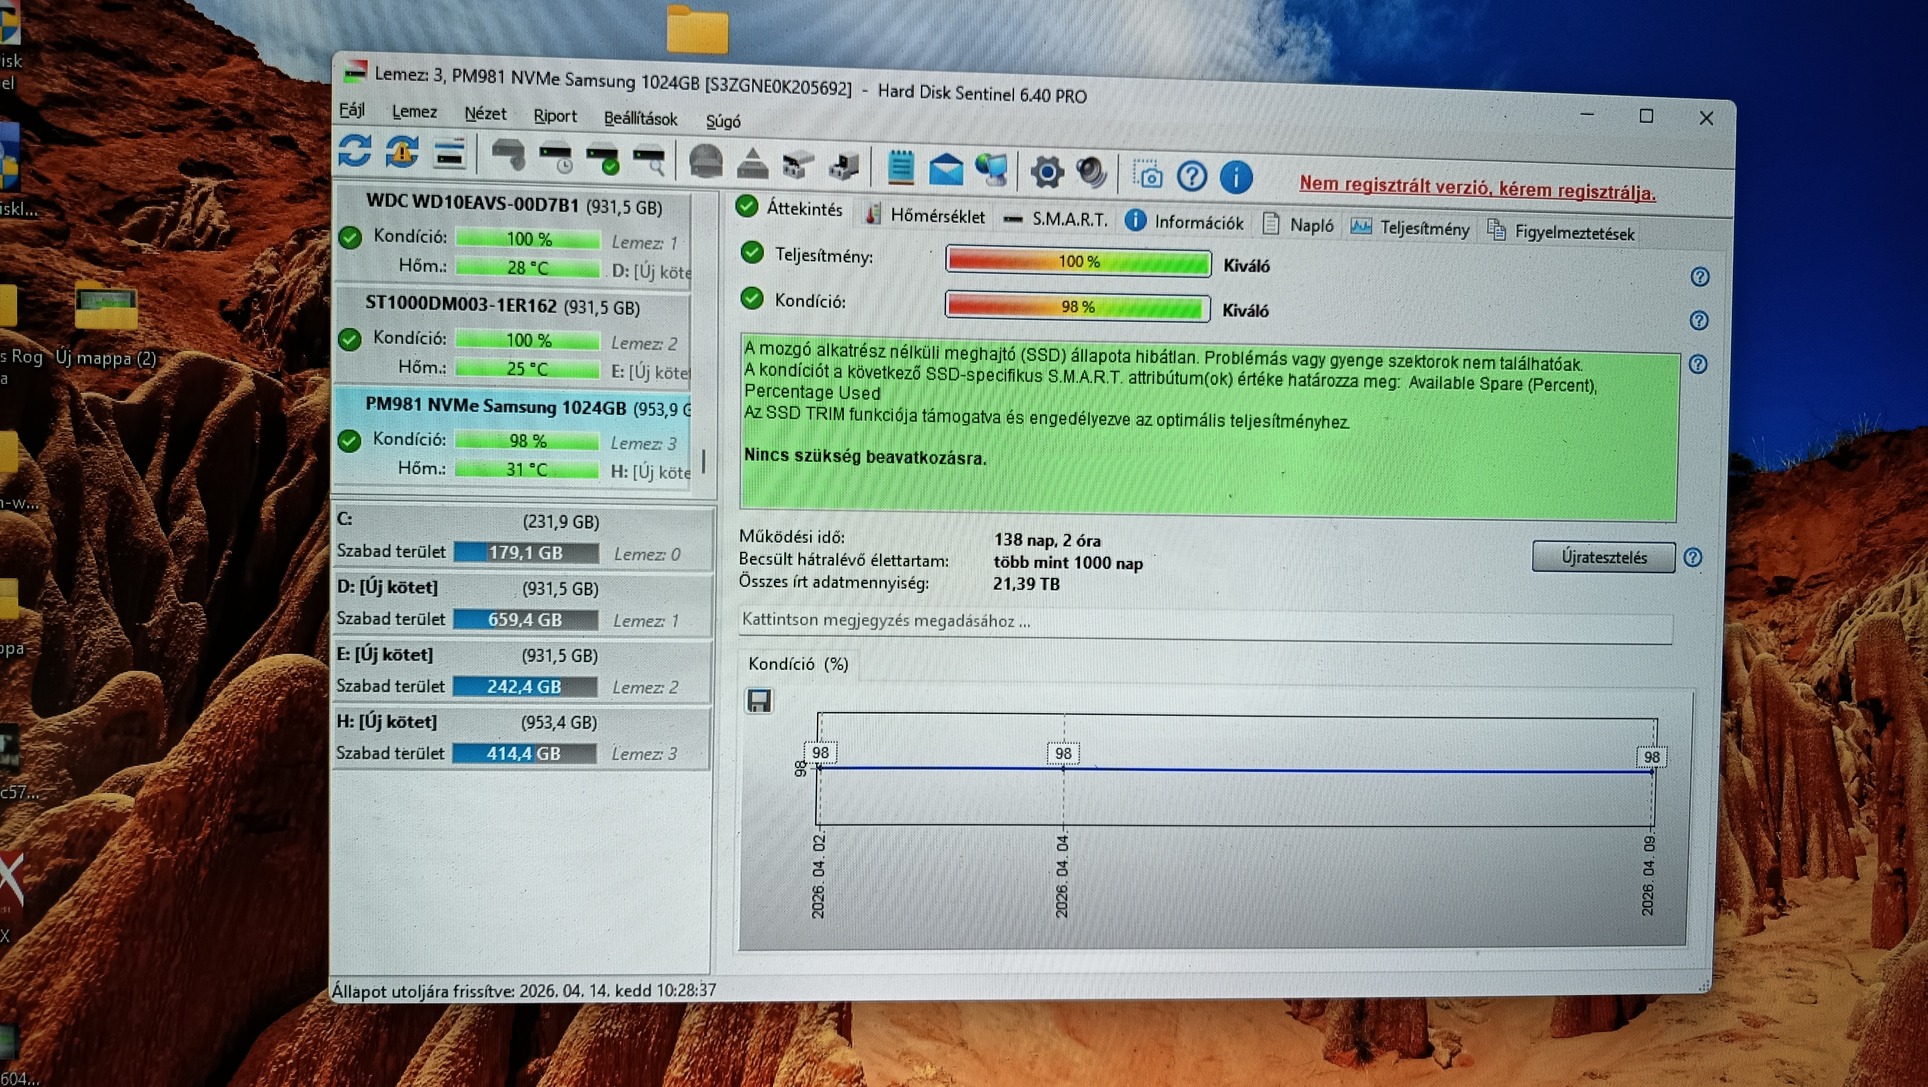Viewport: 1928px width, 1087px height.
Task: Click the blue info circle toolbar icon
Action: pos(1236,177)
